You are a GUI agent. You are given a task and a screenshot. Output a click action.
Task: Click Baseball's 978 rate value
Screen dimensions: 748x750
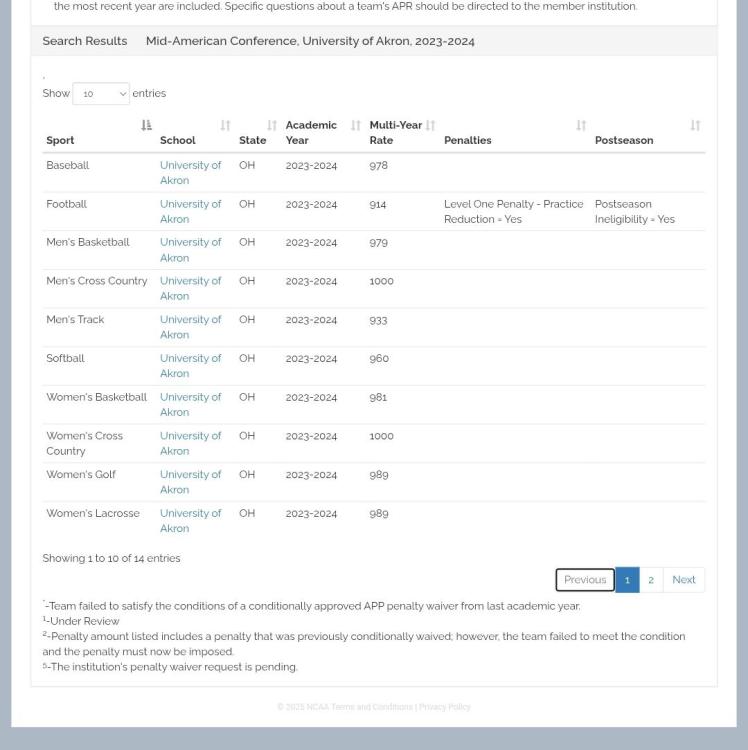click(378, 165)
